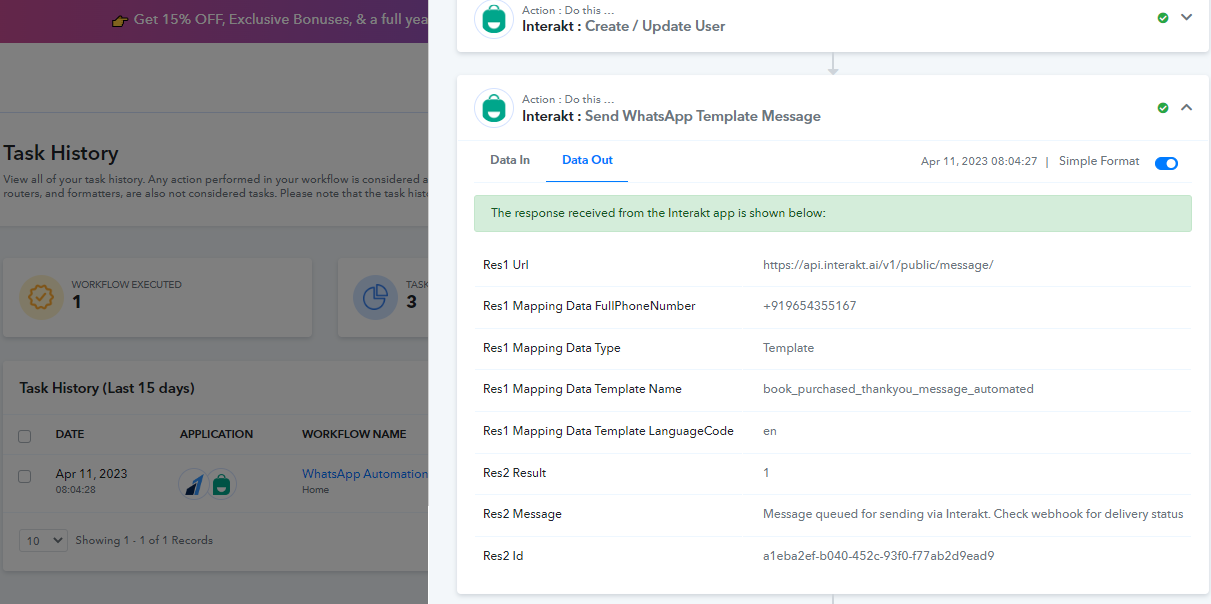1211x604 pixels.
Task: Click the DATE column header
Action: 69,434
